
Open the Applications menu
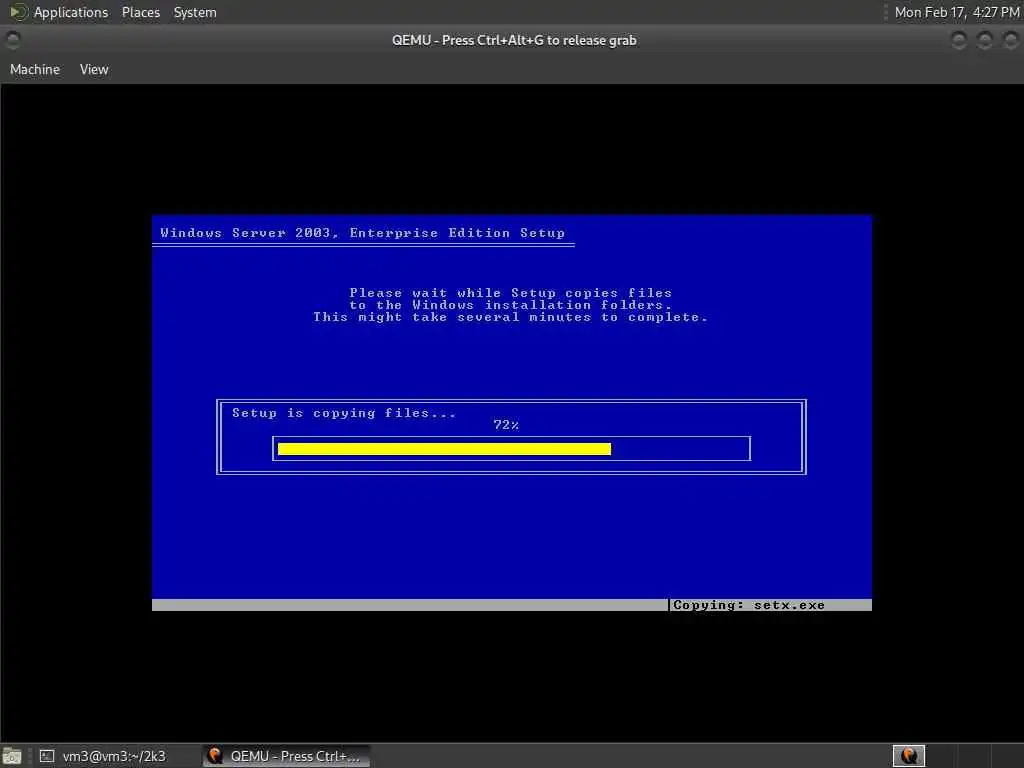coord(71,12)
